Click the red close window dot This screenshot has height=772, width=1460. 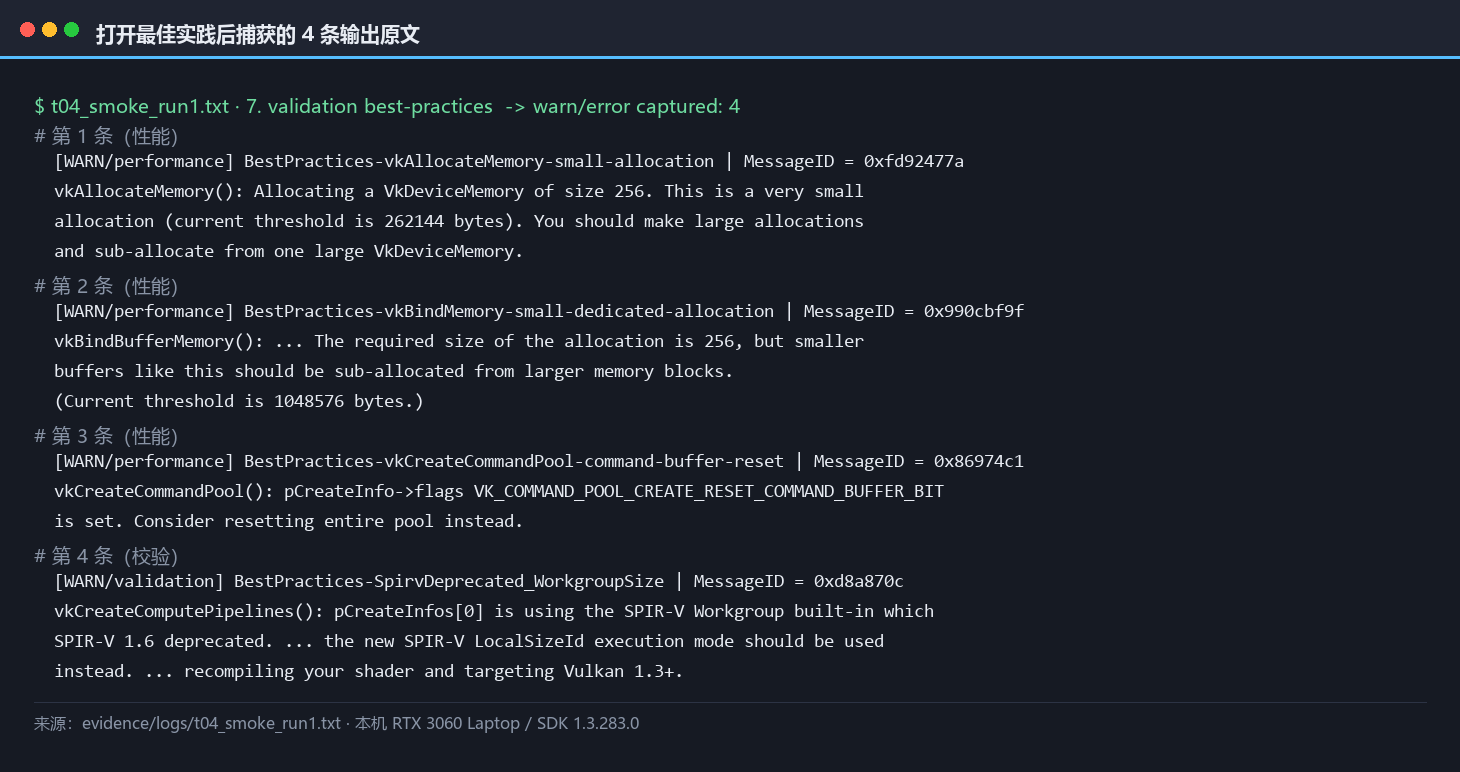click(27, 30)
